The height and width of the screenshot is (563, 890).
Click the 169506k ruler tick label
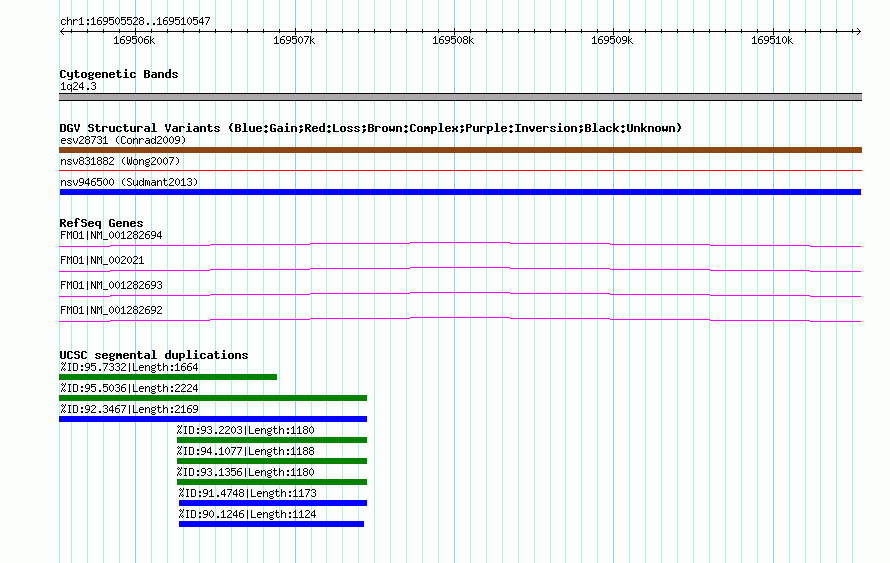[x=134, y=40]
